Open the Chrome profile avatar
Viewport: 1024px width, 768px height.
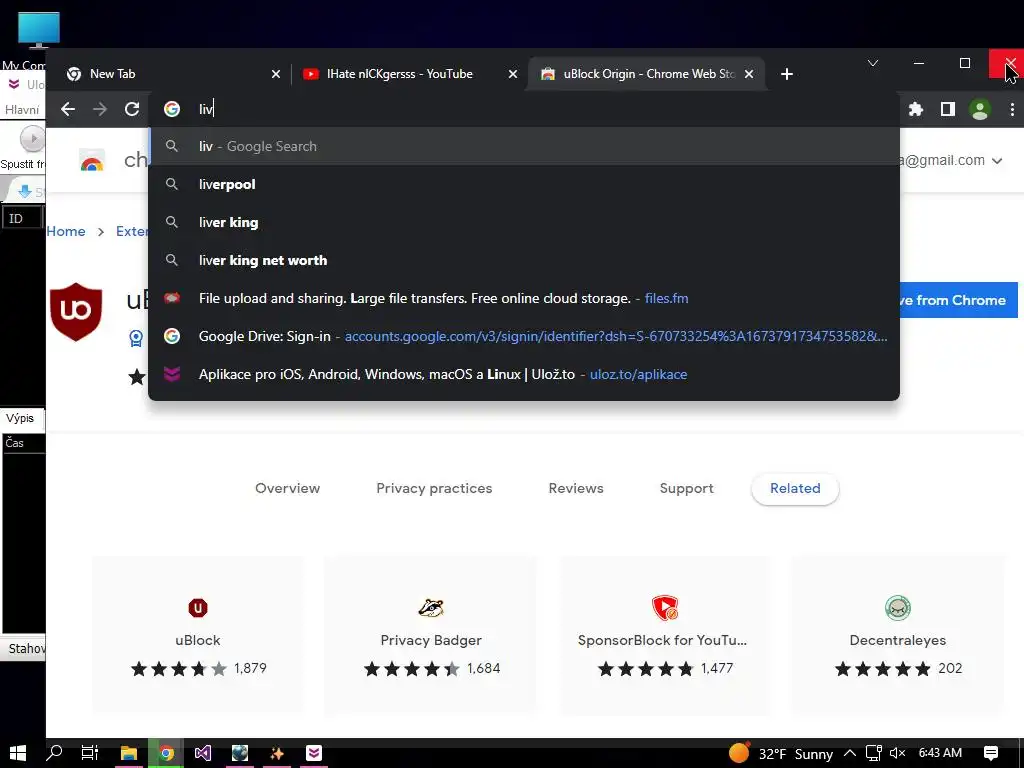(x=980, y=109)
